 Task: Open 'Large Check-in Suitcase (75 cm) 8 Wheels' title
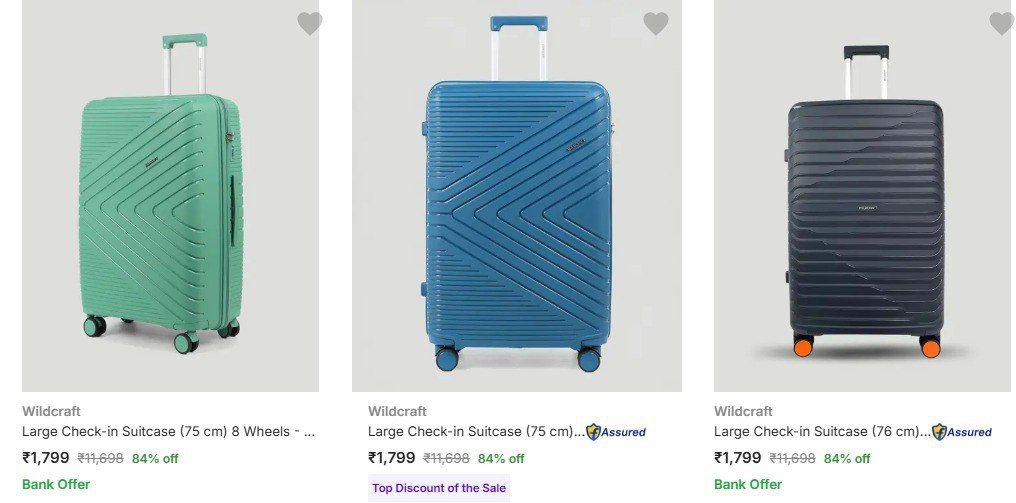coord(168,432)
